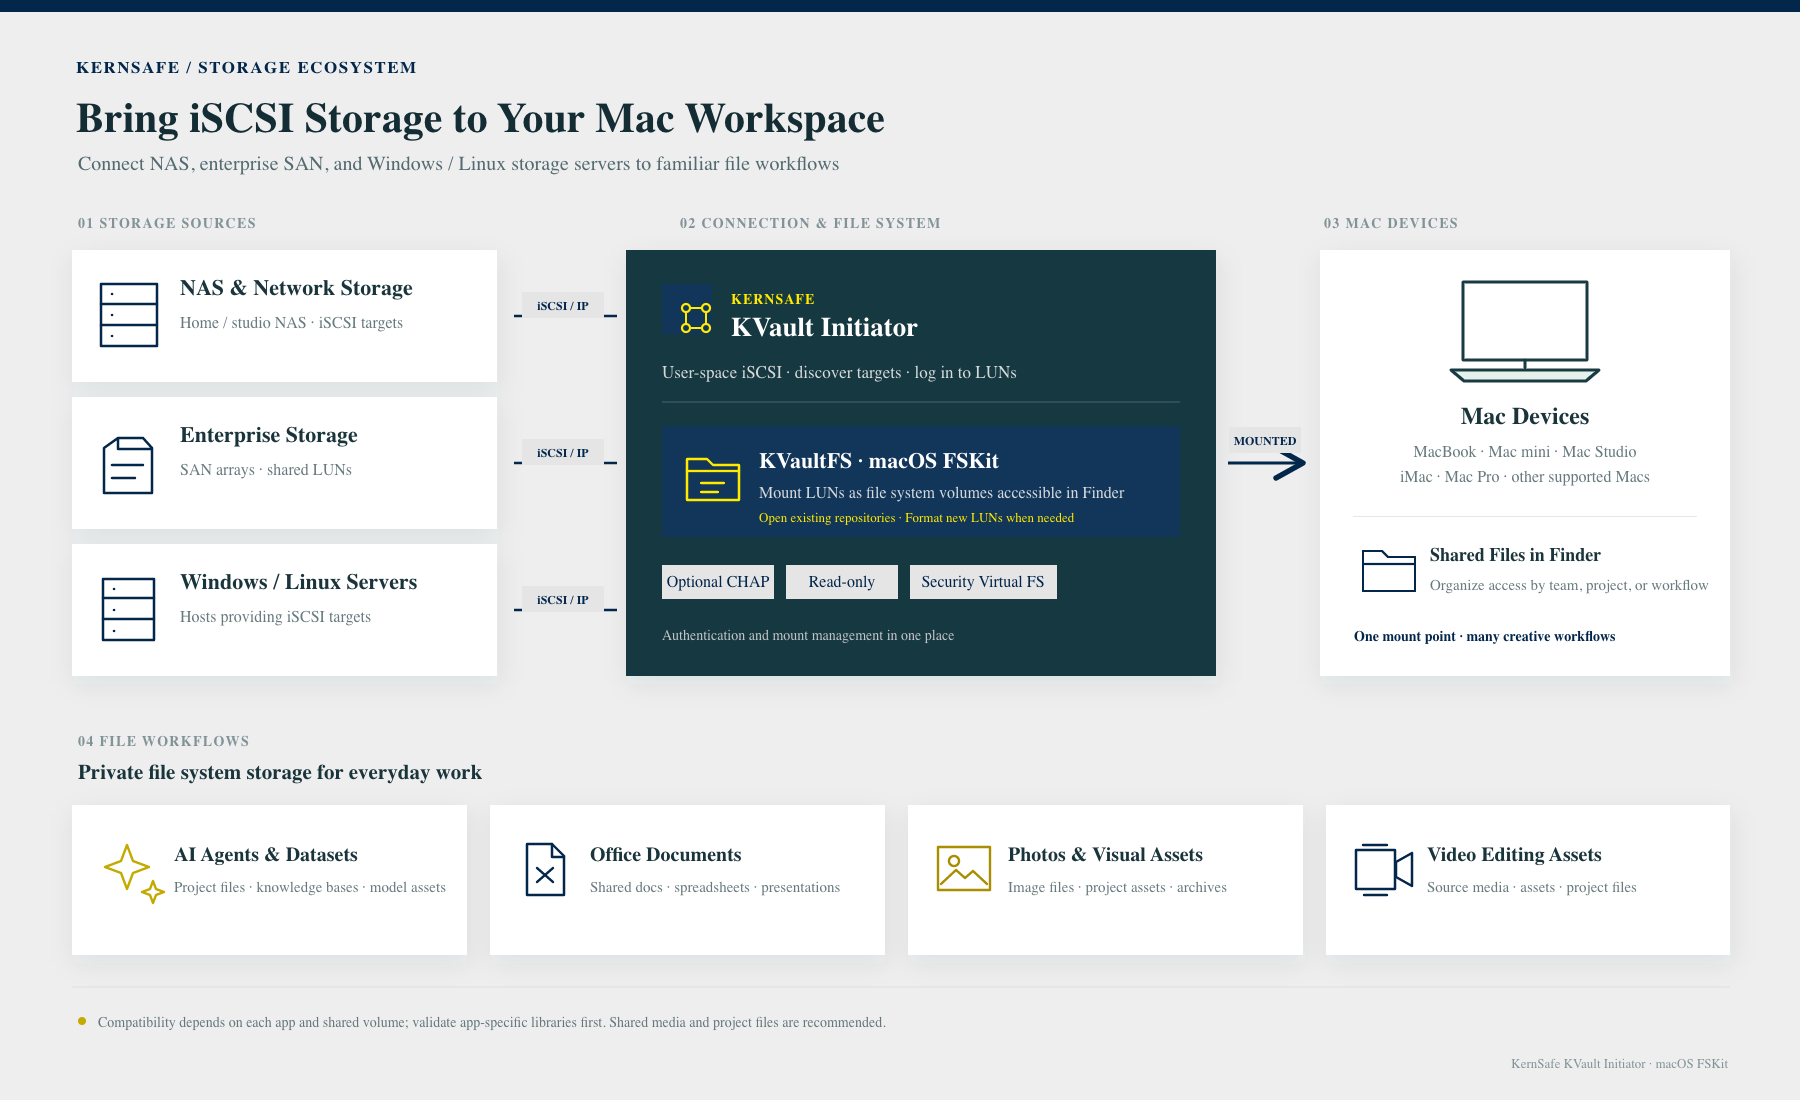Screen dimensions: 1800x1100
Task: Click the iSCSI / IP label beside Enterprise Storage
Action: [x=563, y=453]
